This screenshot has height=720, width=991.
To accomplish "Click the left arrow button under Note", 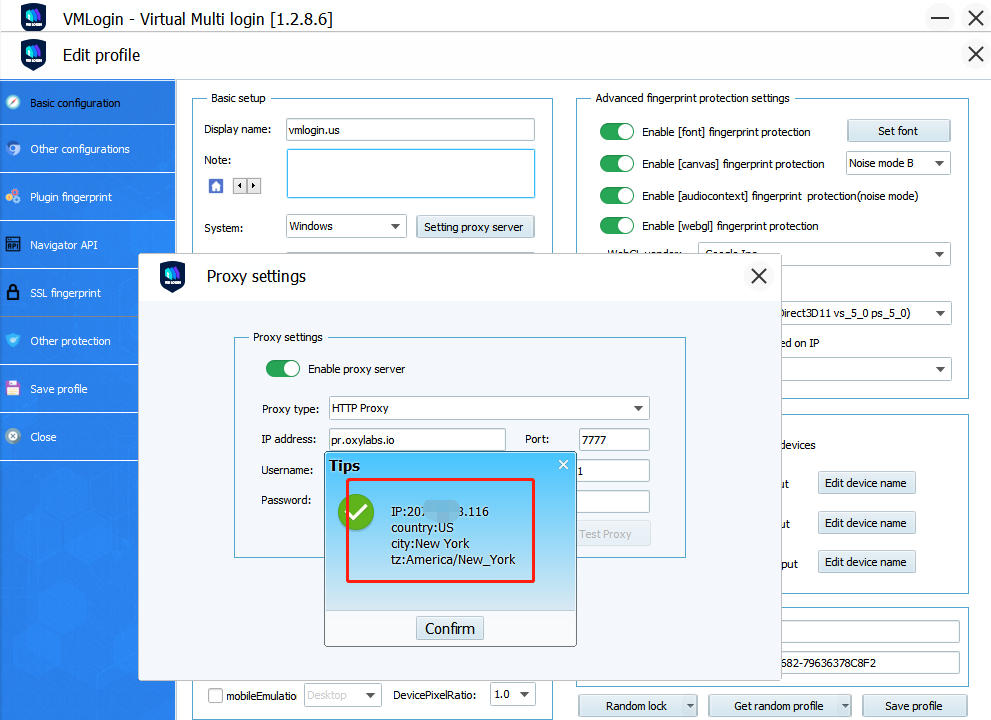I will click(240, 186).
